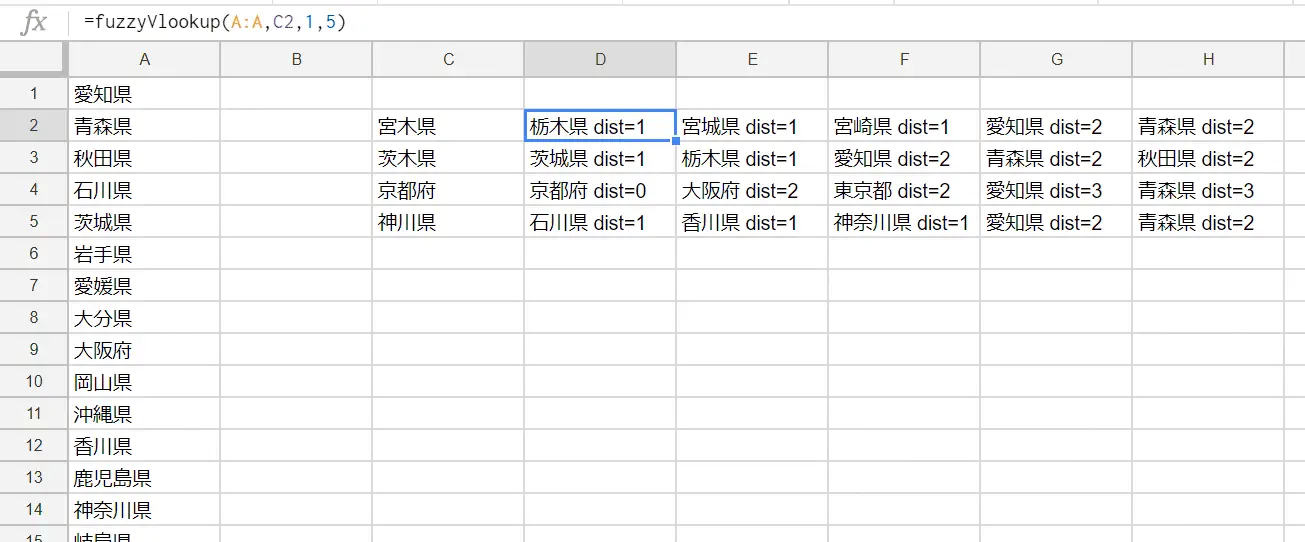Select the column F header
Screen dimensions: 1305x542
click(904, 60)
